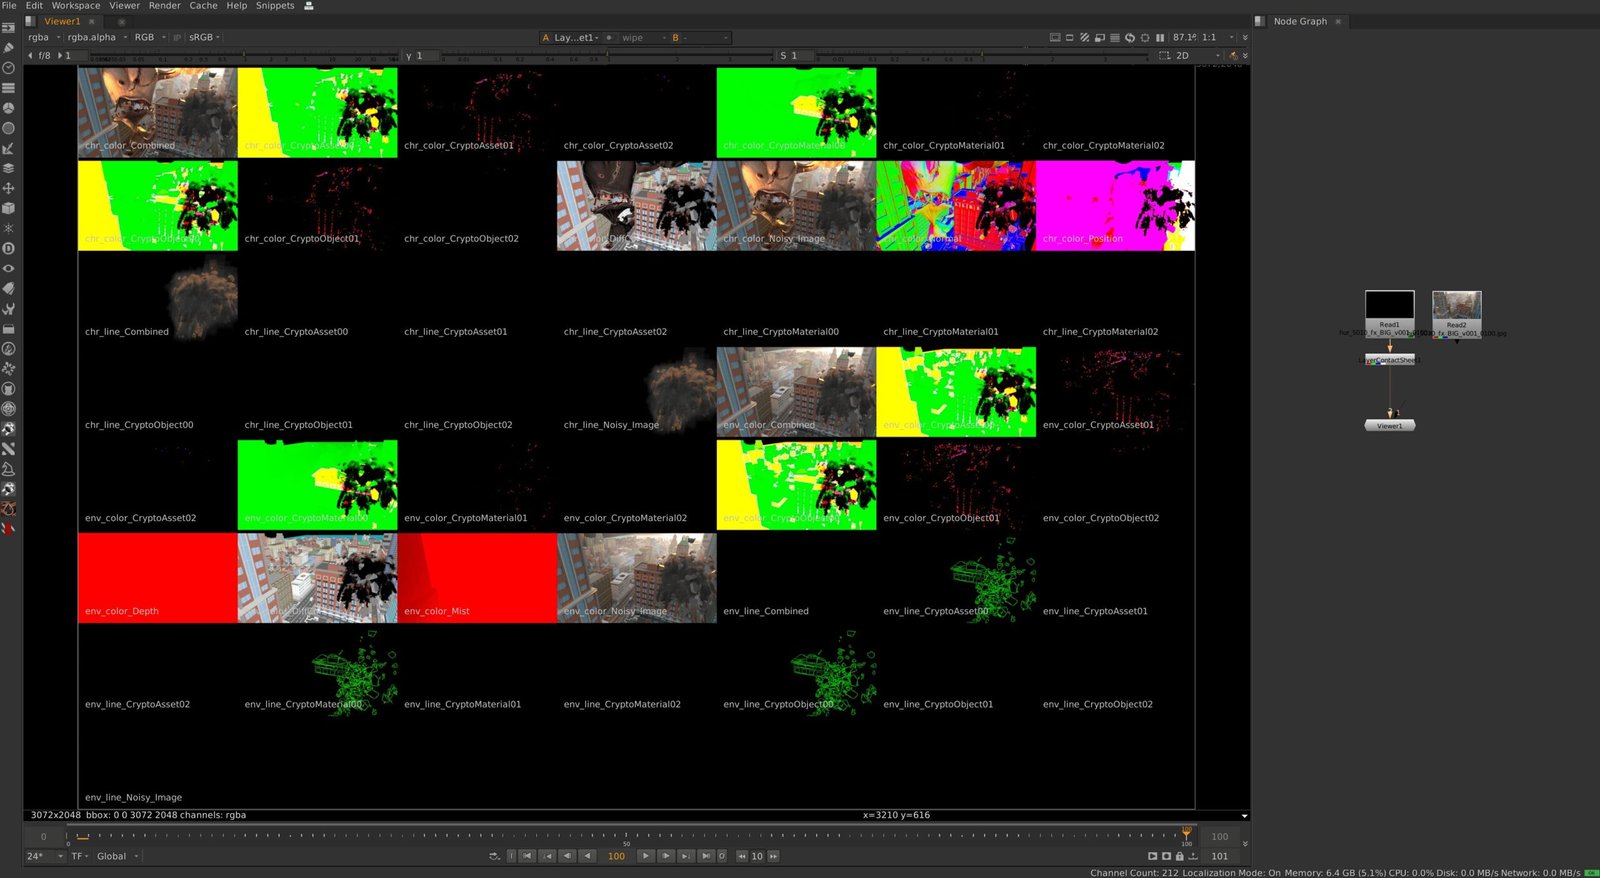Open the Workspace menu
The image size is (1600, 878).
(x=76, y=6)
